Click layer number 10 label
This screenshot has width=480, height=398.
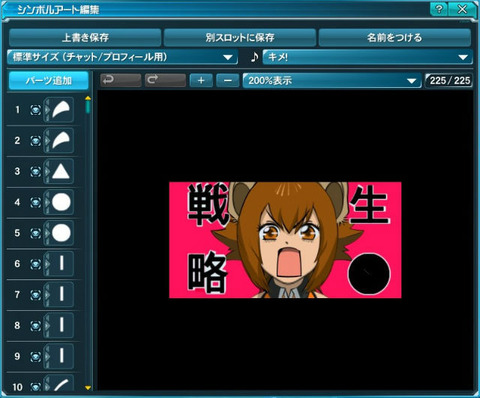tap(17, 387)
